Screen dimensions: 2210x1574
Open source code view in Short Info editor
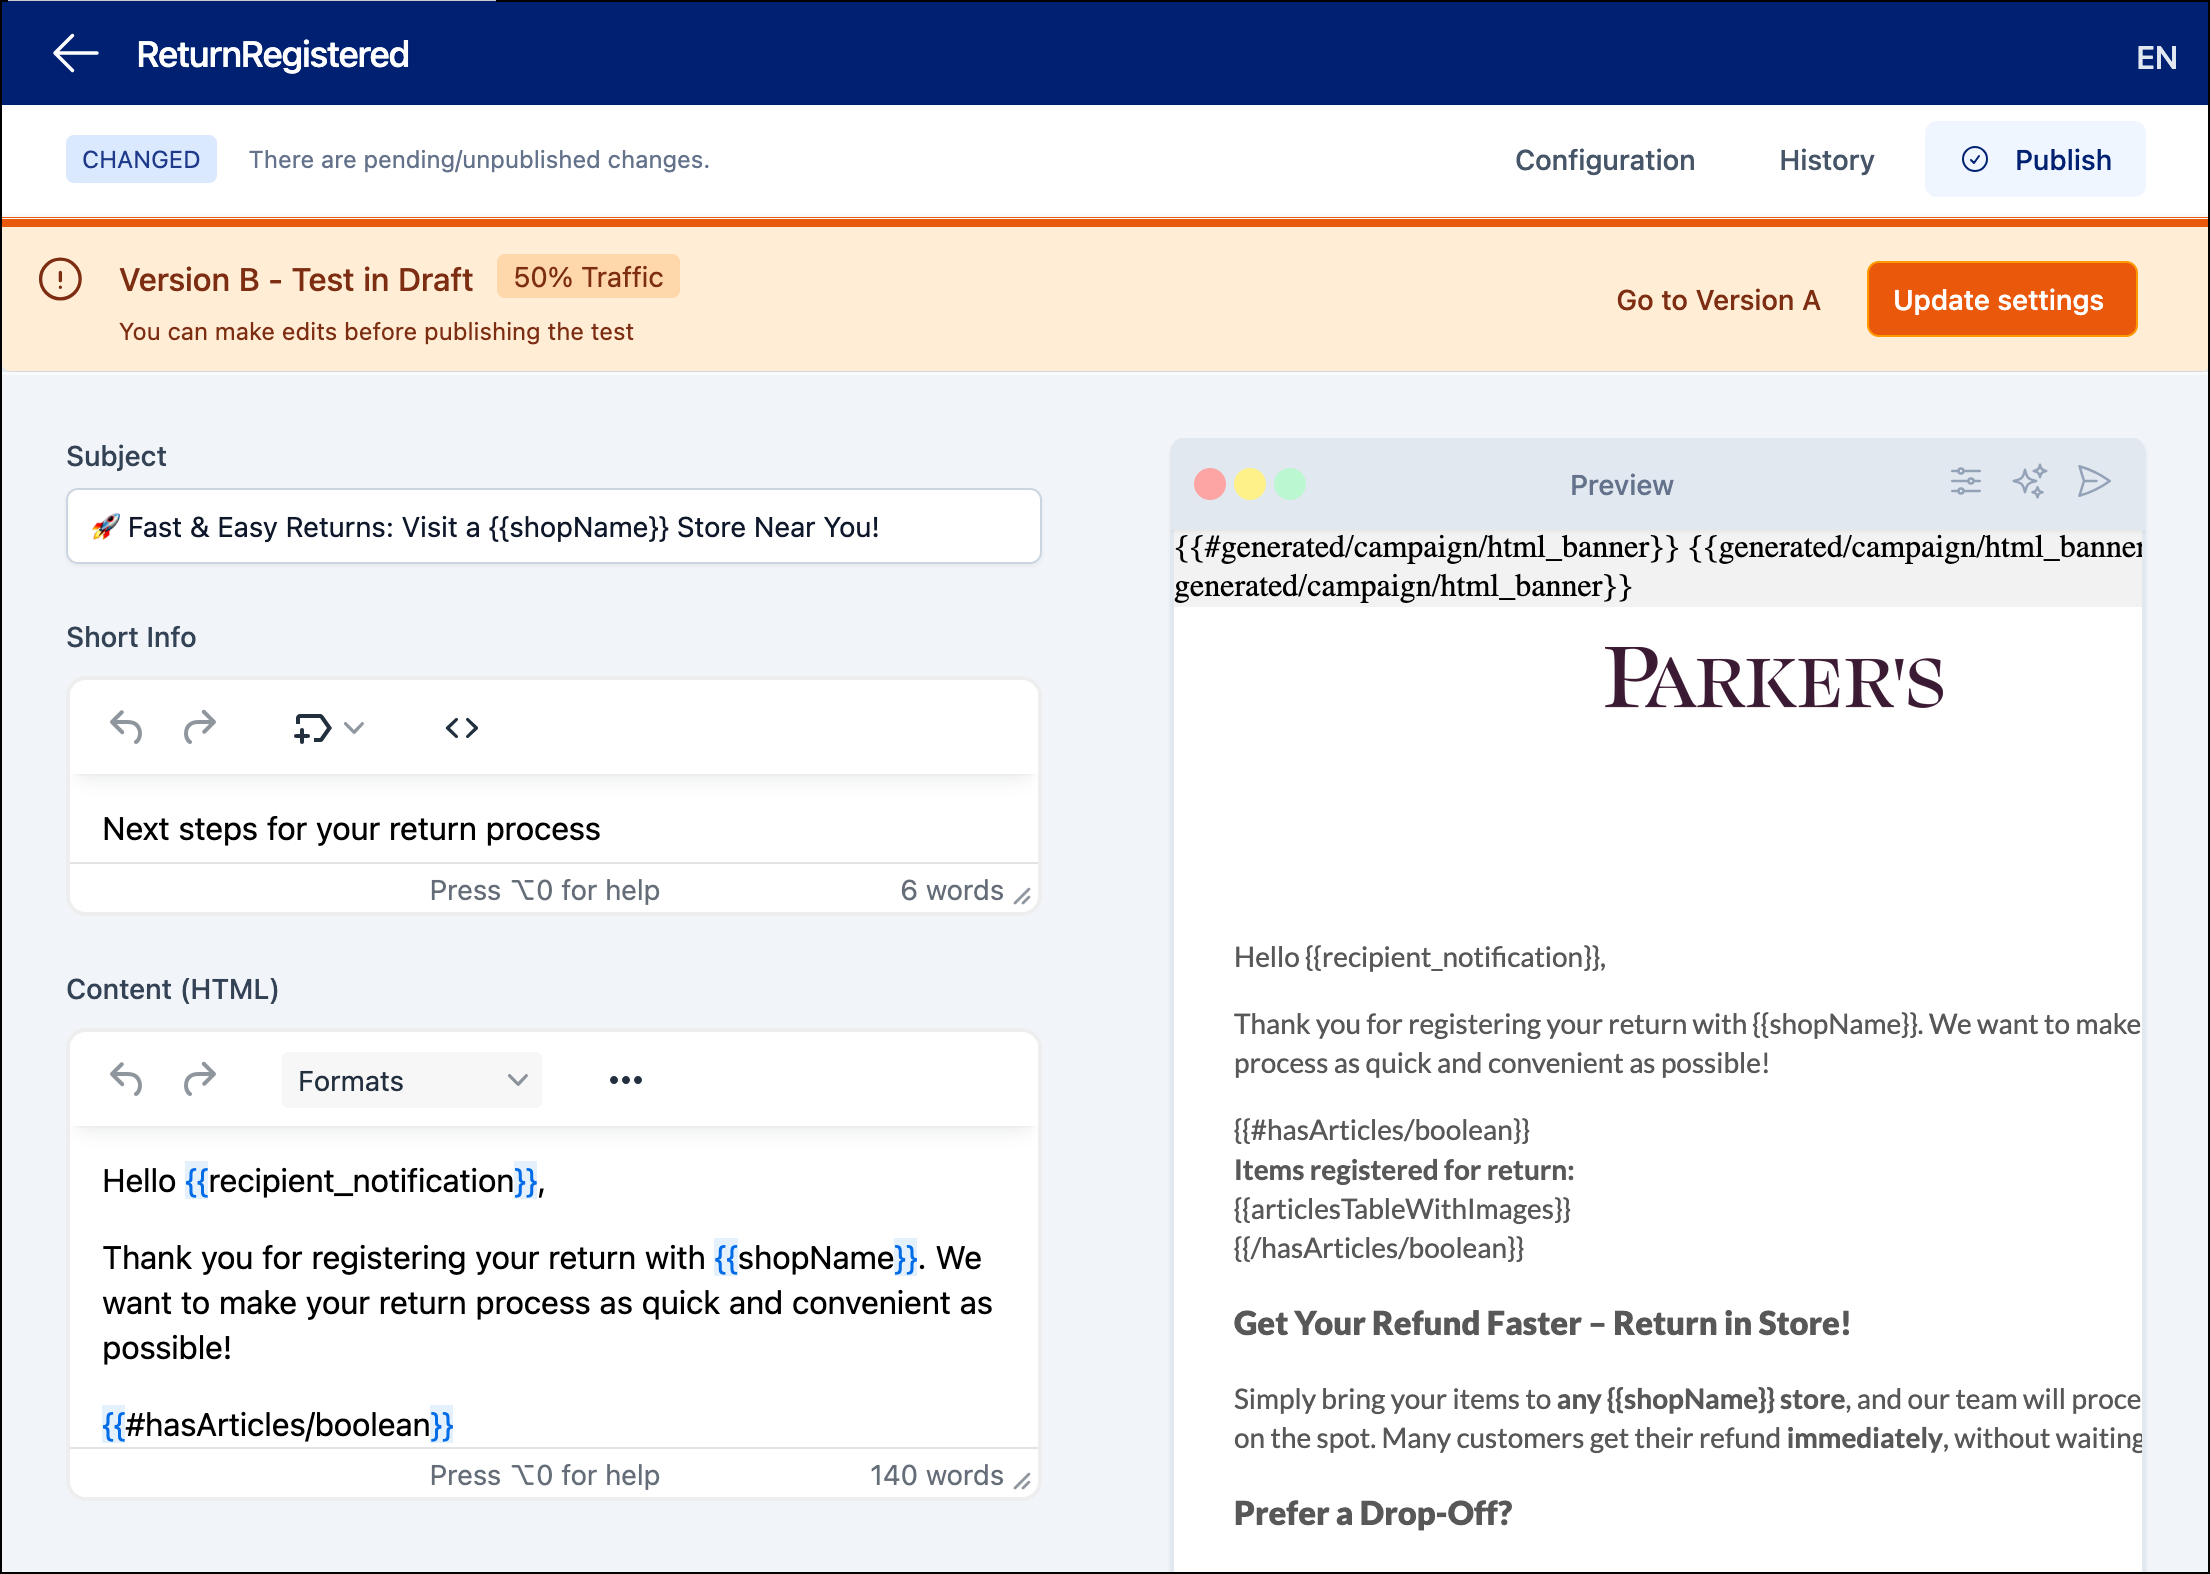click(x=461, y=727)
